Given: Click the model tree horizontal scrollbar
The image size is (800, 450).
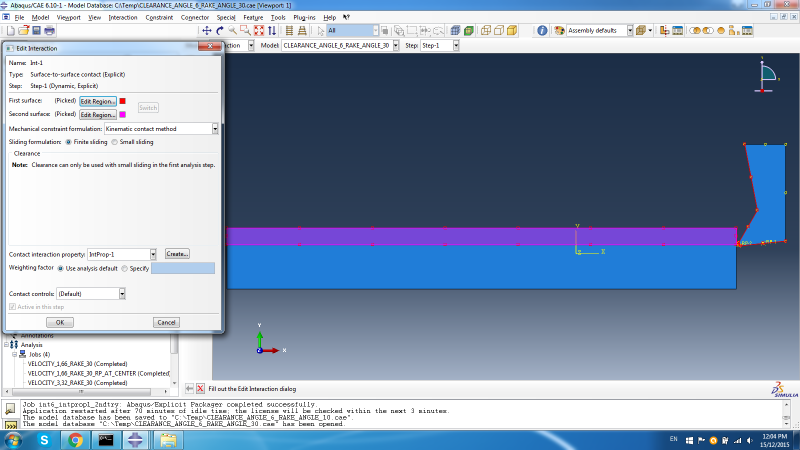Looking at the screenshot, I should click(81, 392).
